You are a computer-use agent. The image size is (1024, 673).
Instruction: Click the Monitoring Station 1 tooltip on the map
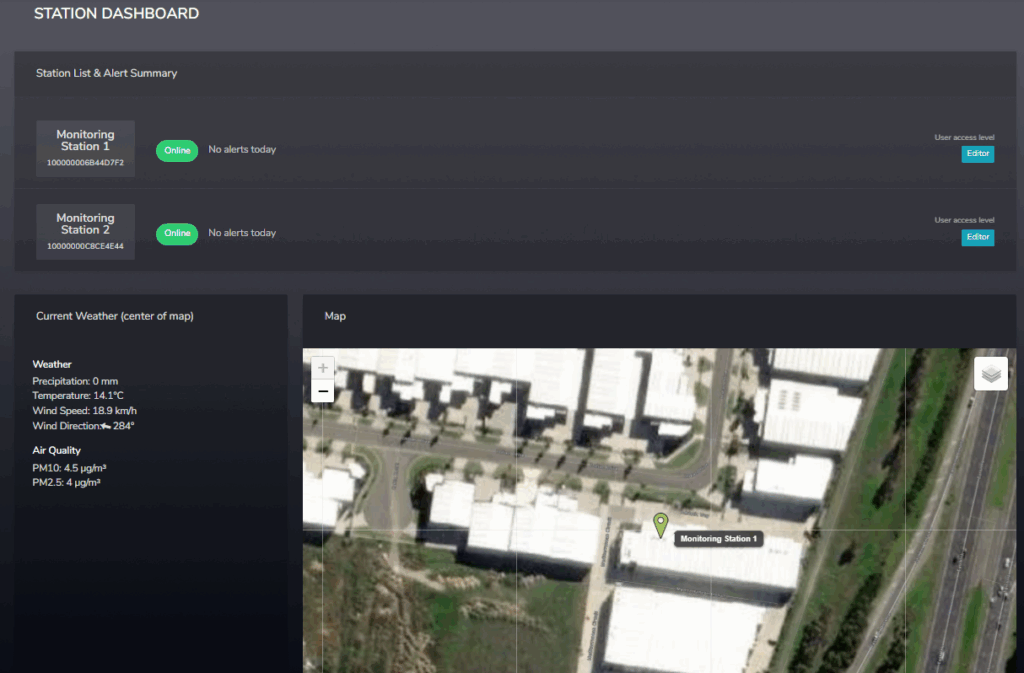[x=718, y=538]
